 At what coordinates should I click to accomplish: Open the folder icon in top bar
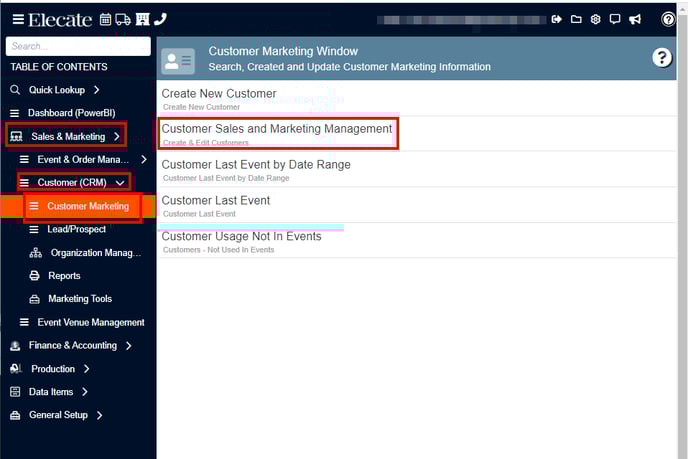coord(576,19)
